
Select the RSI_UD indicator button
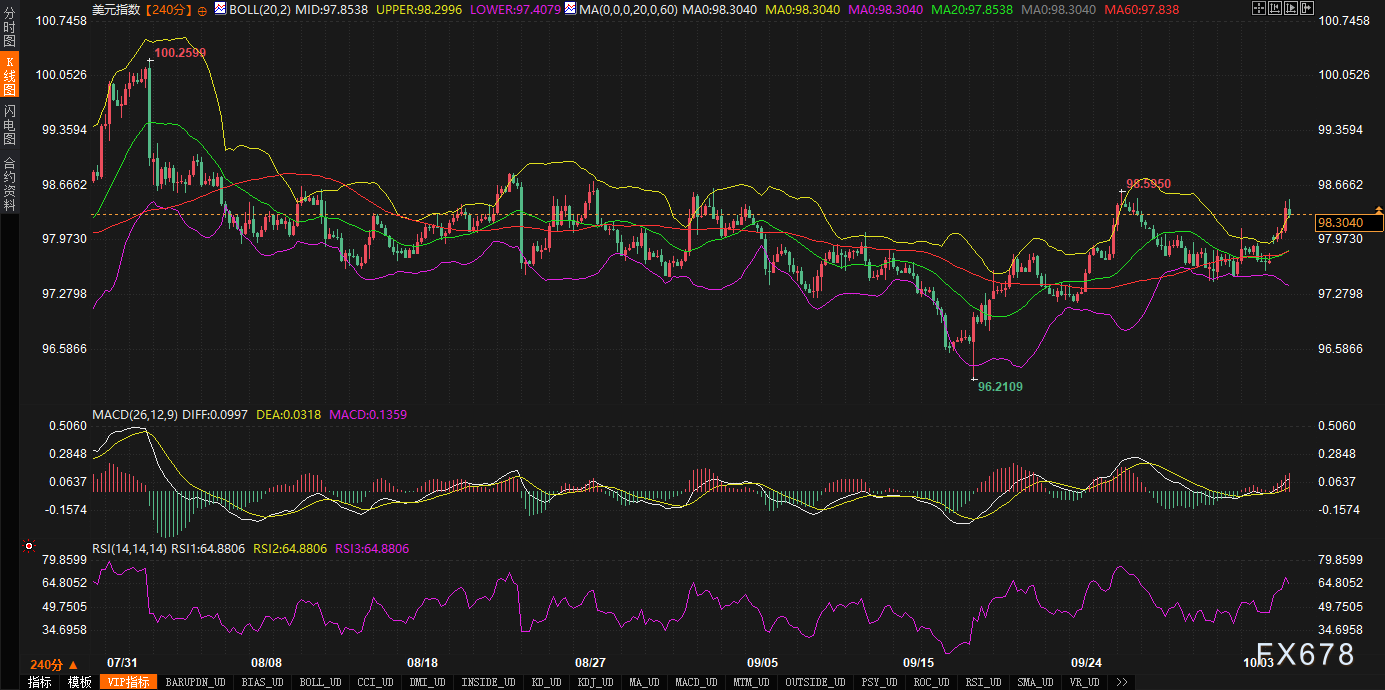[984, 682]
